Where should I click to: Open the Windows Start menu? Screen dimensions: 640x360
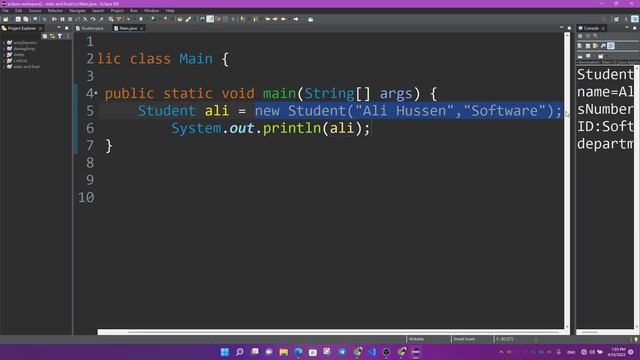click(x=224, y=352)
